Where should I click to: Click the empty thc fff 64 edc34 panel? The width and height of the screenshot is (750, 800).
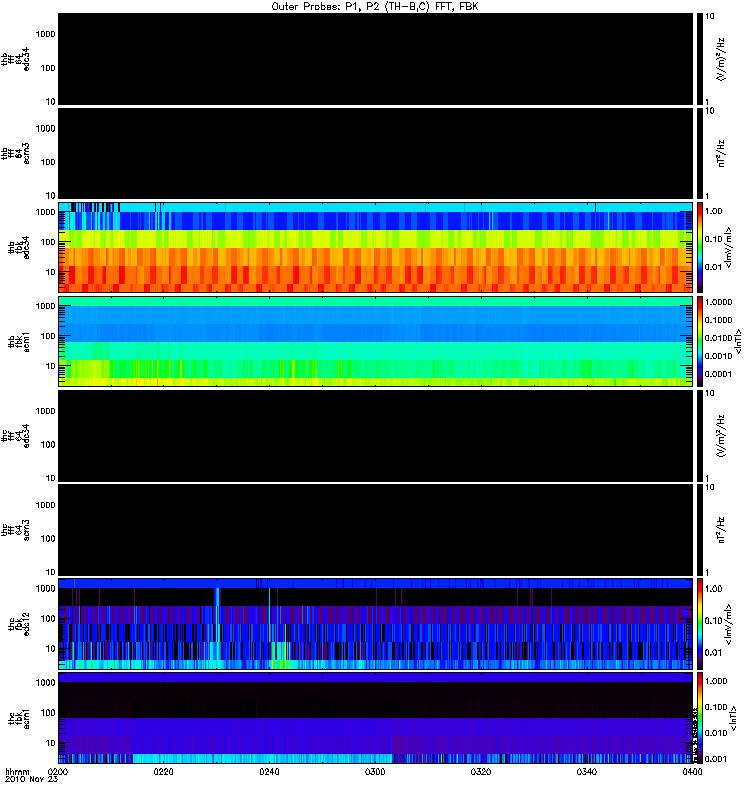coord(376,436)
